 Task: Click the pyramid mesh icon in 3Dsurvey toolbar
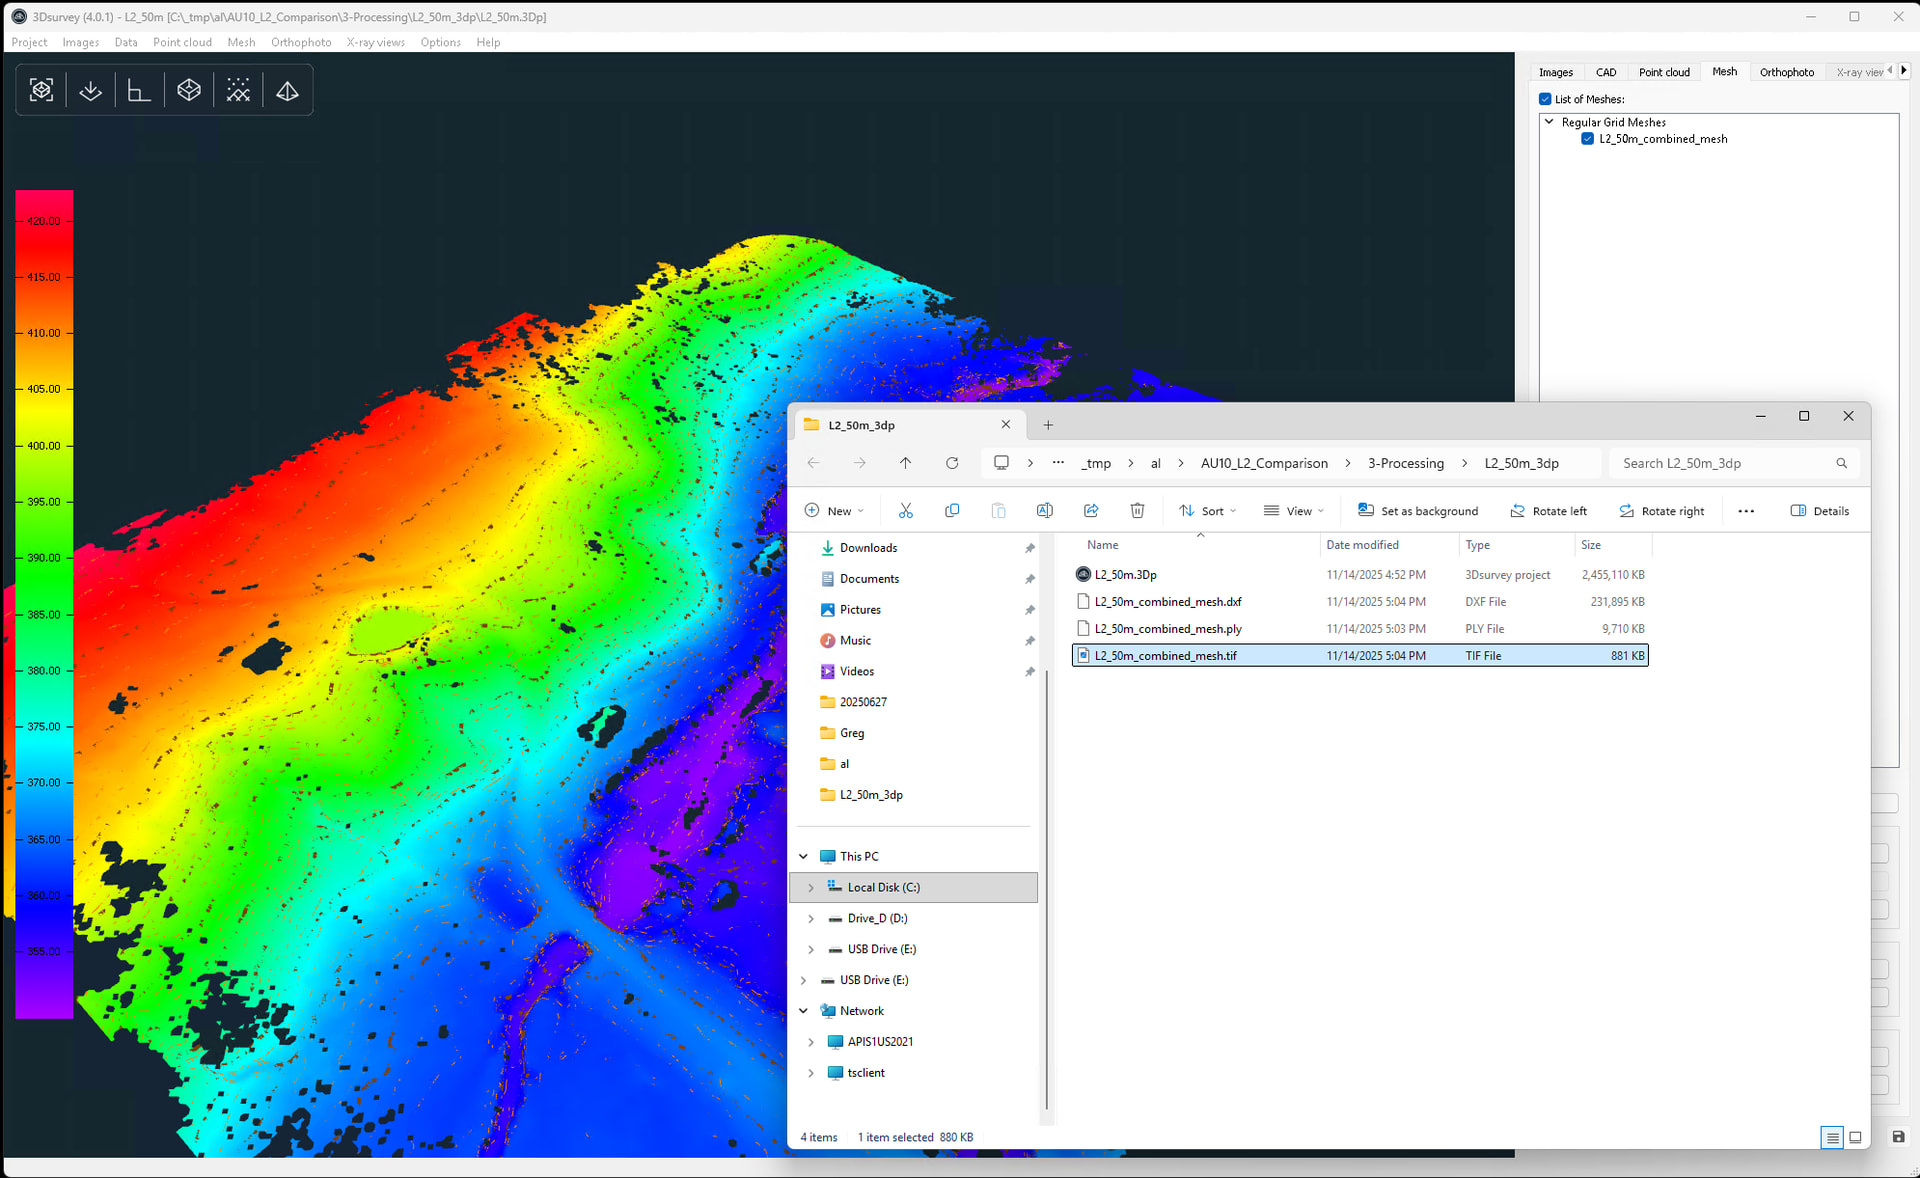(287, 90)
